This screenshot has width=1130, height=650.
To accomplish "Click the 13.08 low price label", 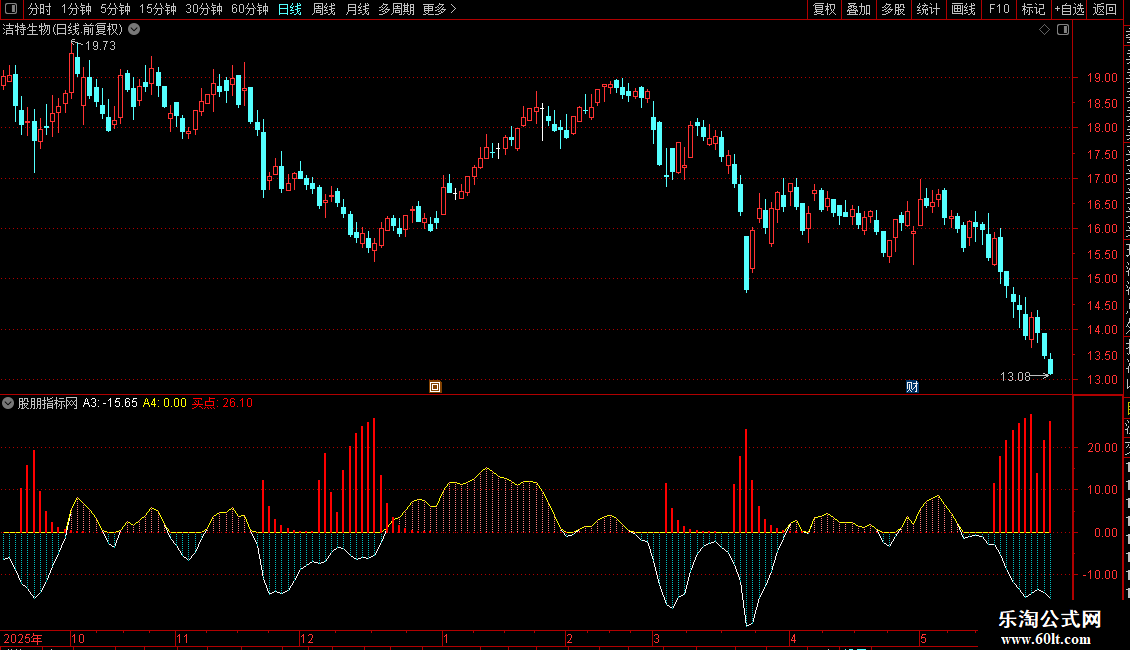I will click(x=1015, y=377).
